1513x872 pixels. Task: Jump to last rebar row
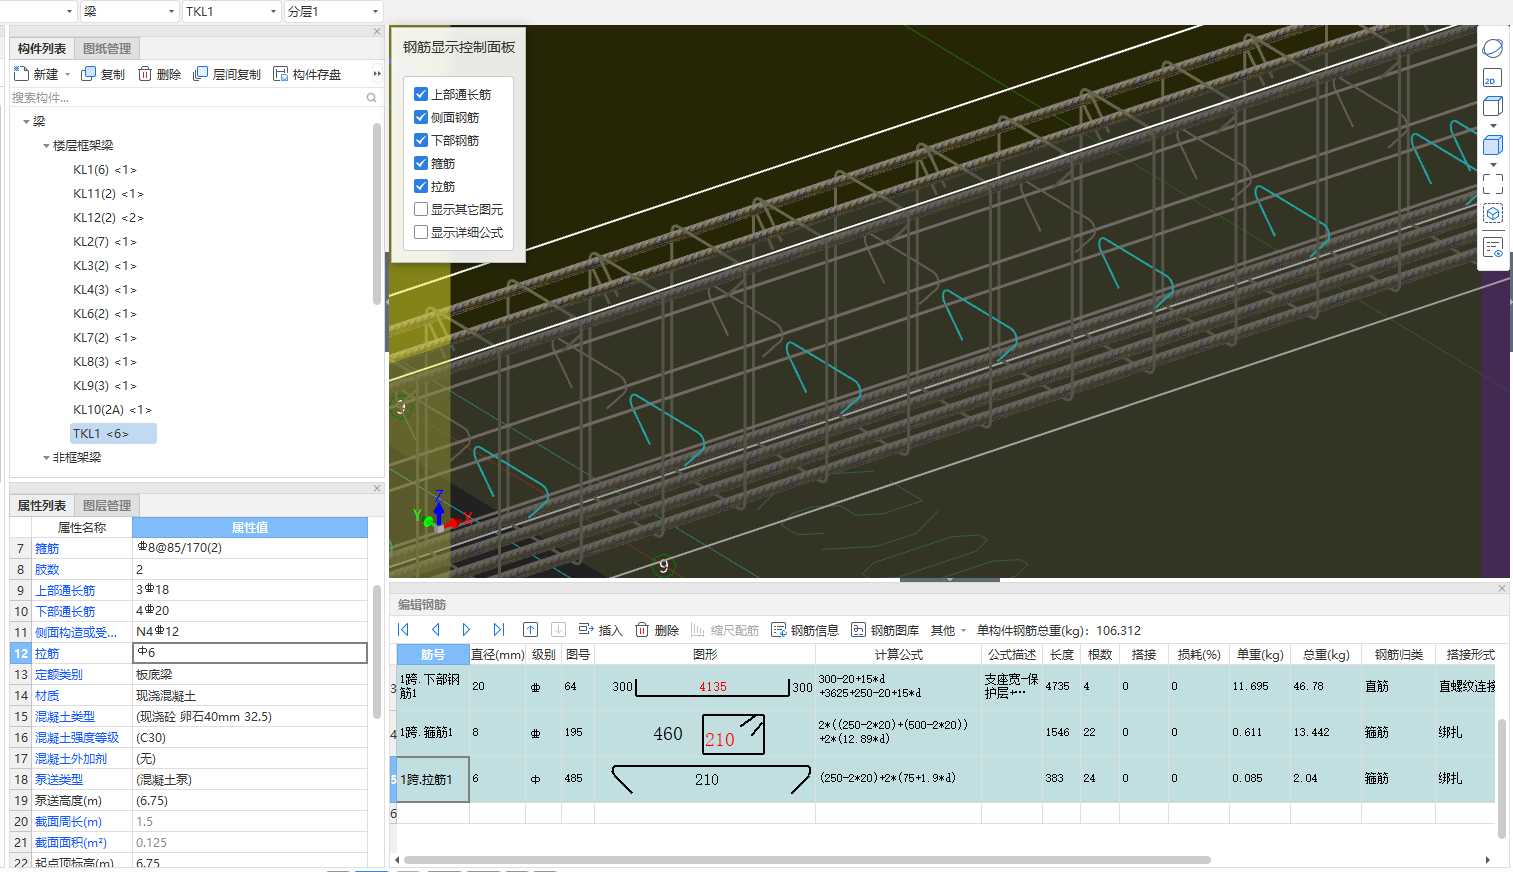498,630
